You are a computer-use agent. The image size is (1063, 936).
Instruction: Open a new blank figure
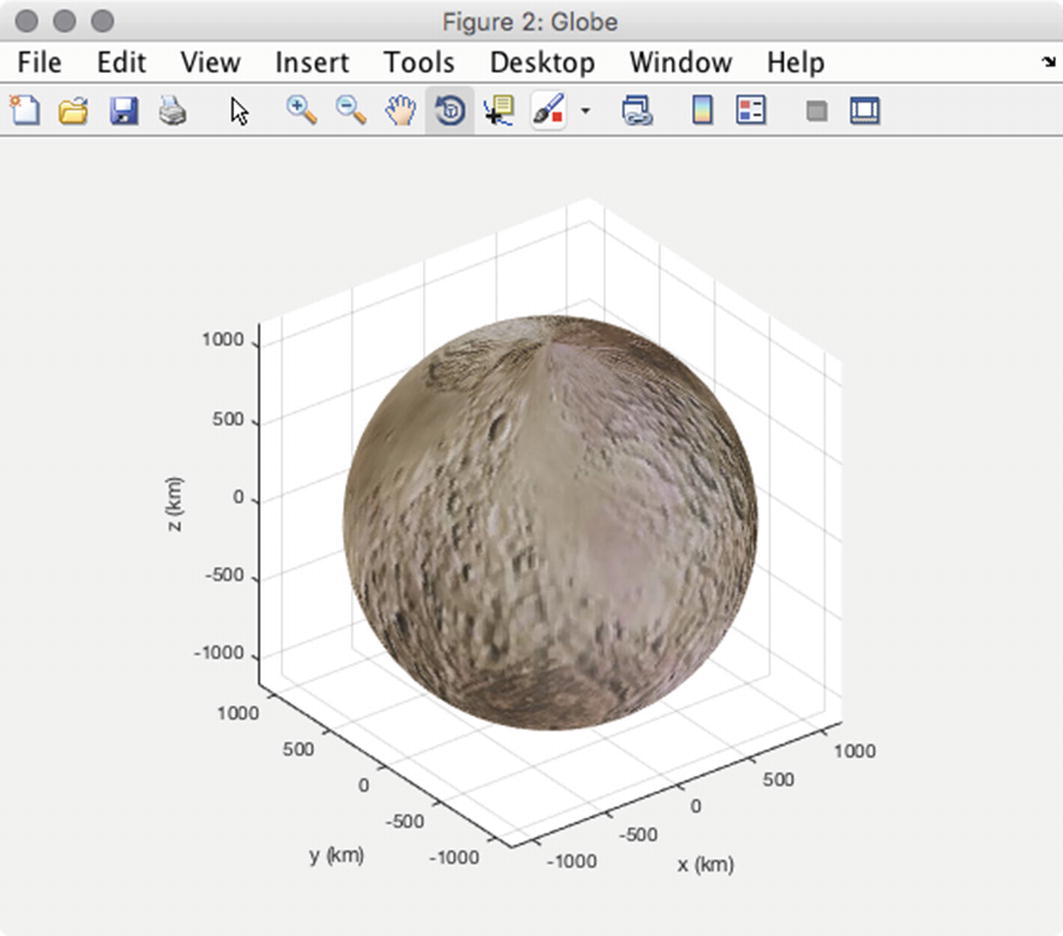coord(25,111)
